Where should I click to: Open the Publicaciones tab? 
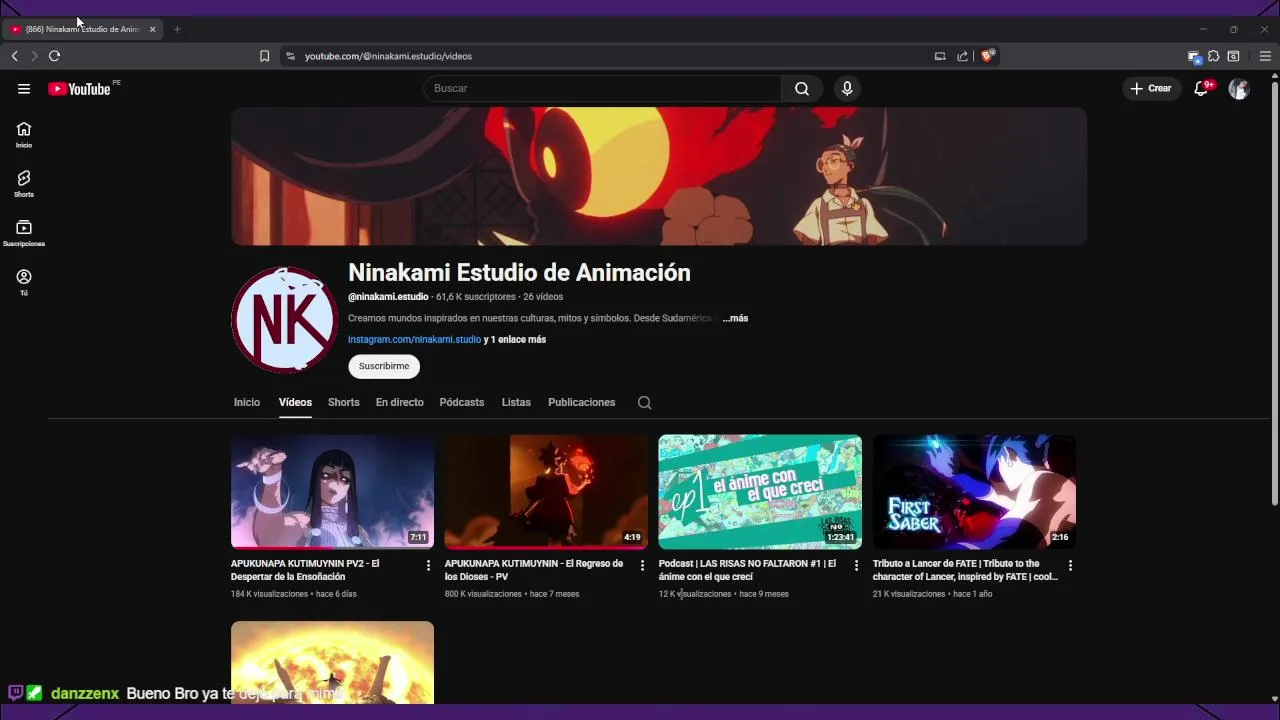click(x=581, y=402)
